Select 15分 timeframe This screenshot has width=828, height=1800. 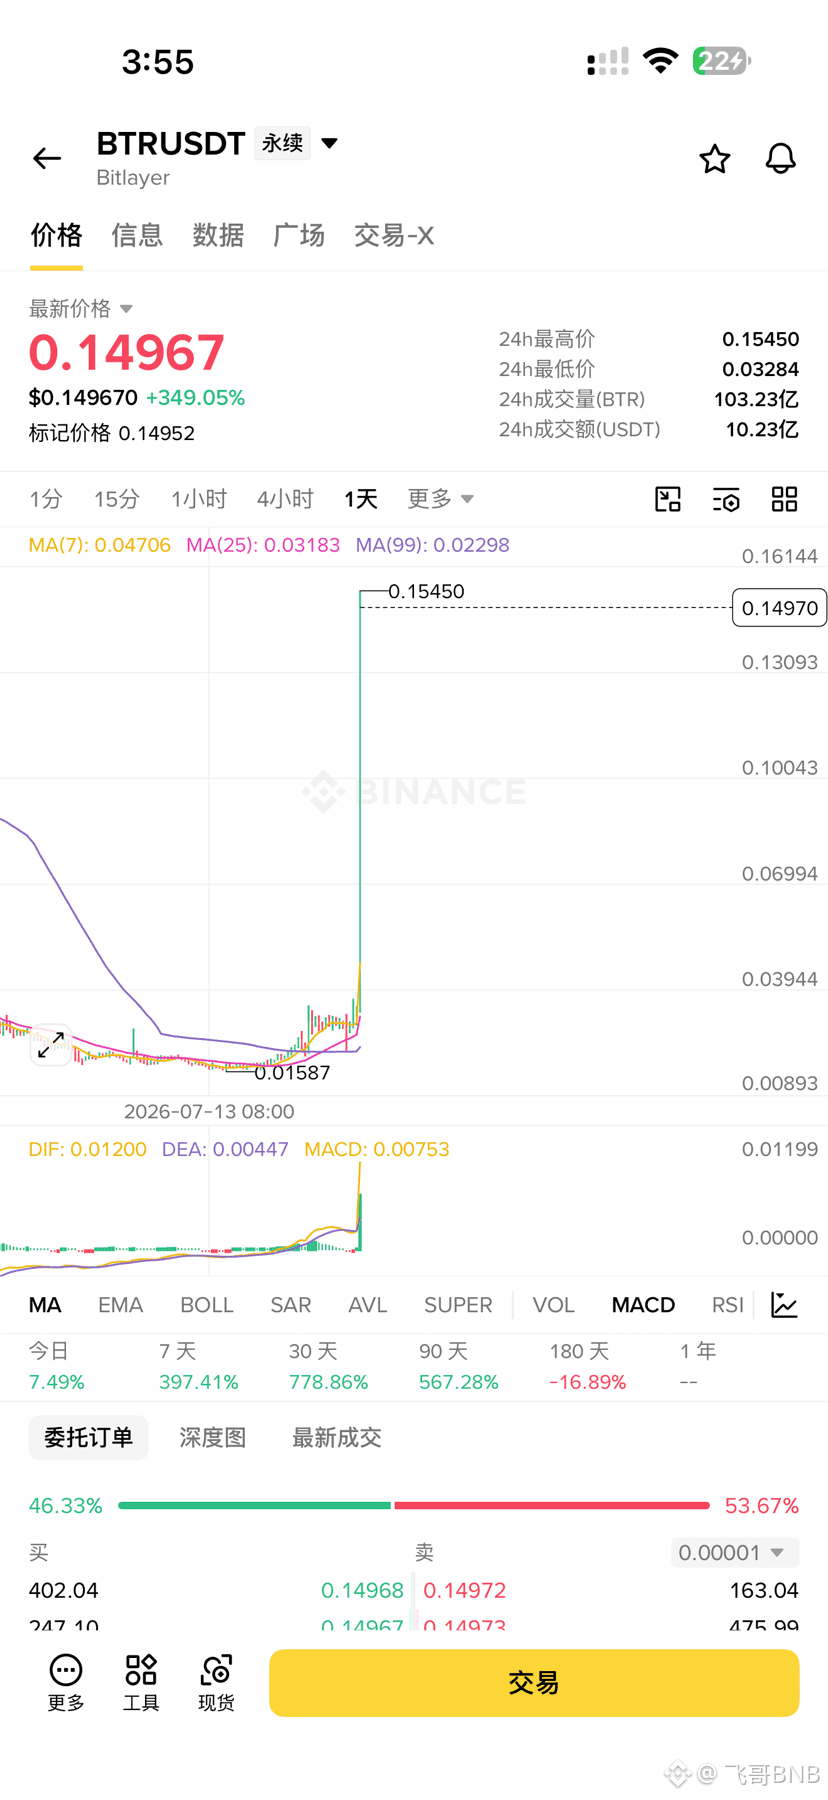pyautogui.click(x=117, y=499)
